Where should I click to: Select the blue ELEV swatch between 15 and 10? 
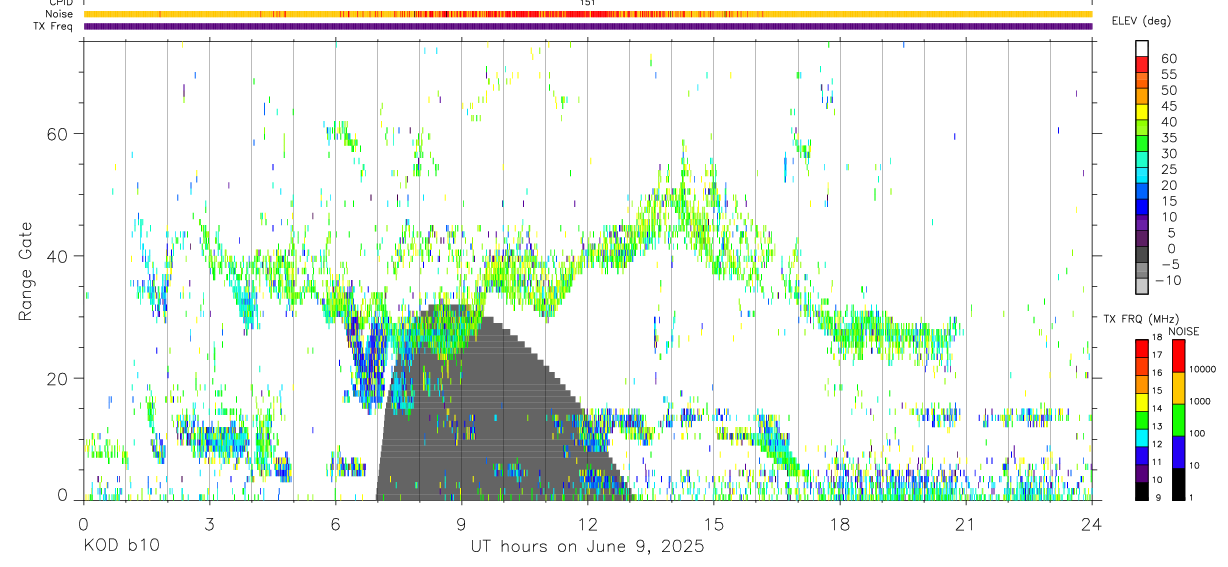[x=1142, y=209]
